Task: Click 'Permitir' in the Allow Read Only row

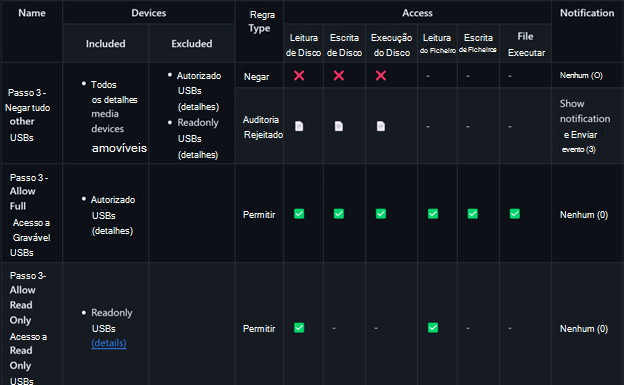Action: [x=259, y=328]
